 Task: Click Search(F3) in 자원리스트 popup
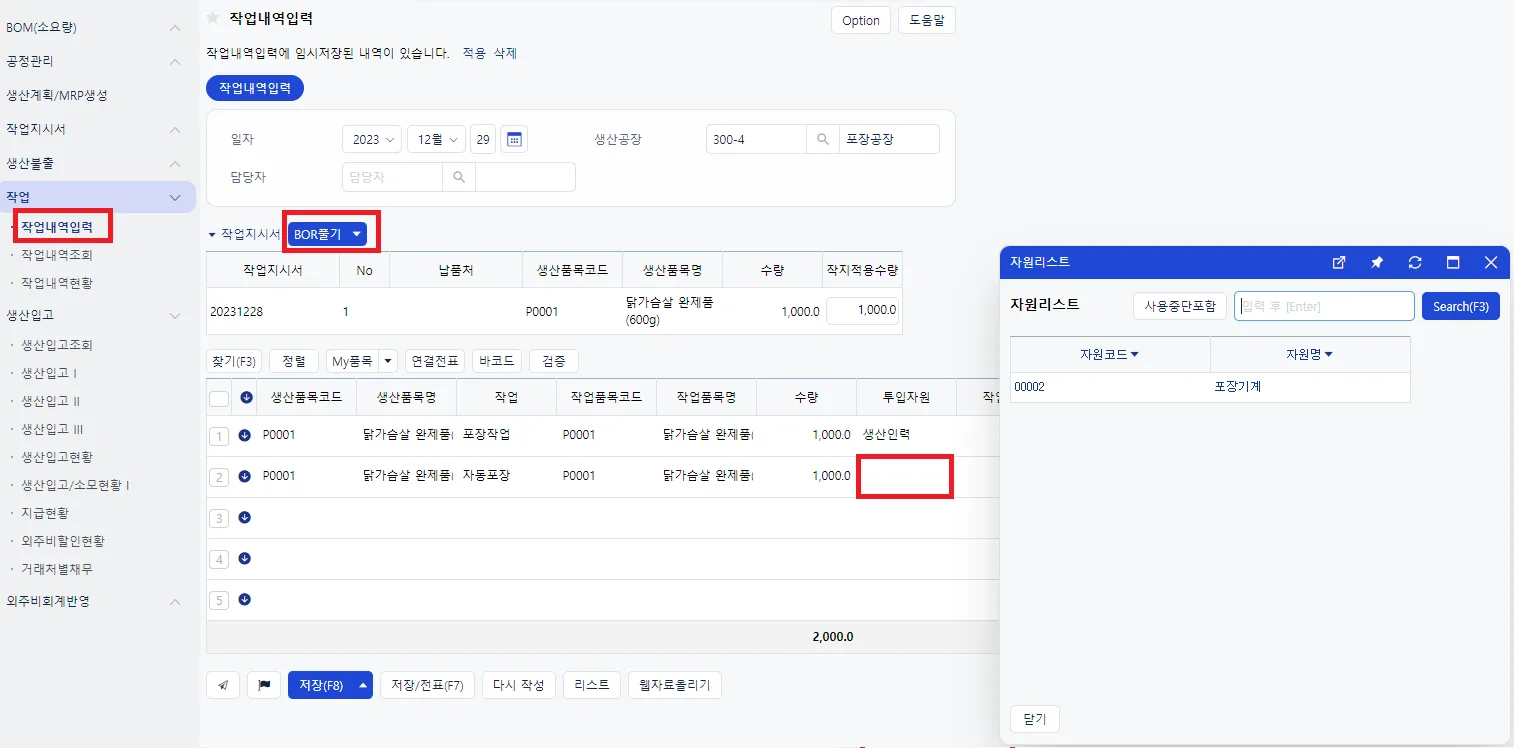(1461, 306)
